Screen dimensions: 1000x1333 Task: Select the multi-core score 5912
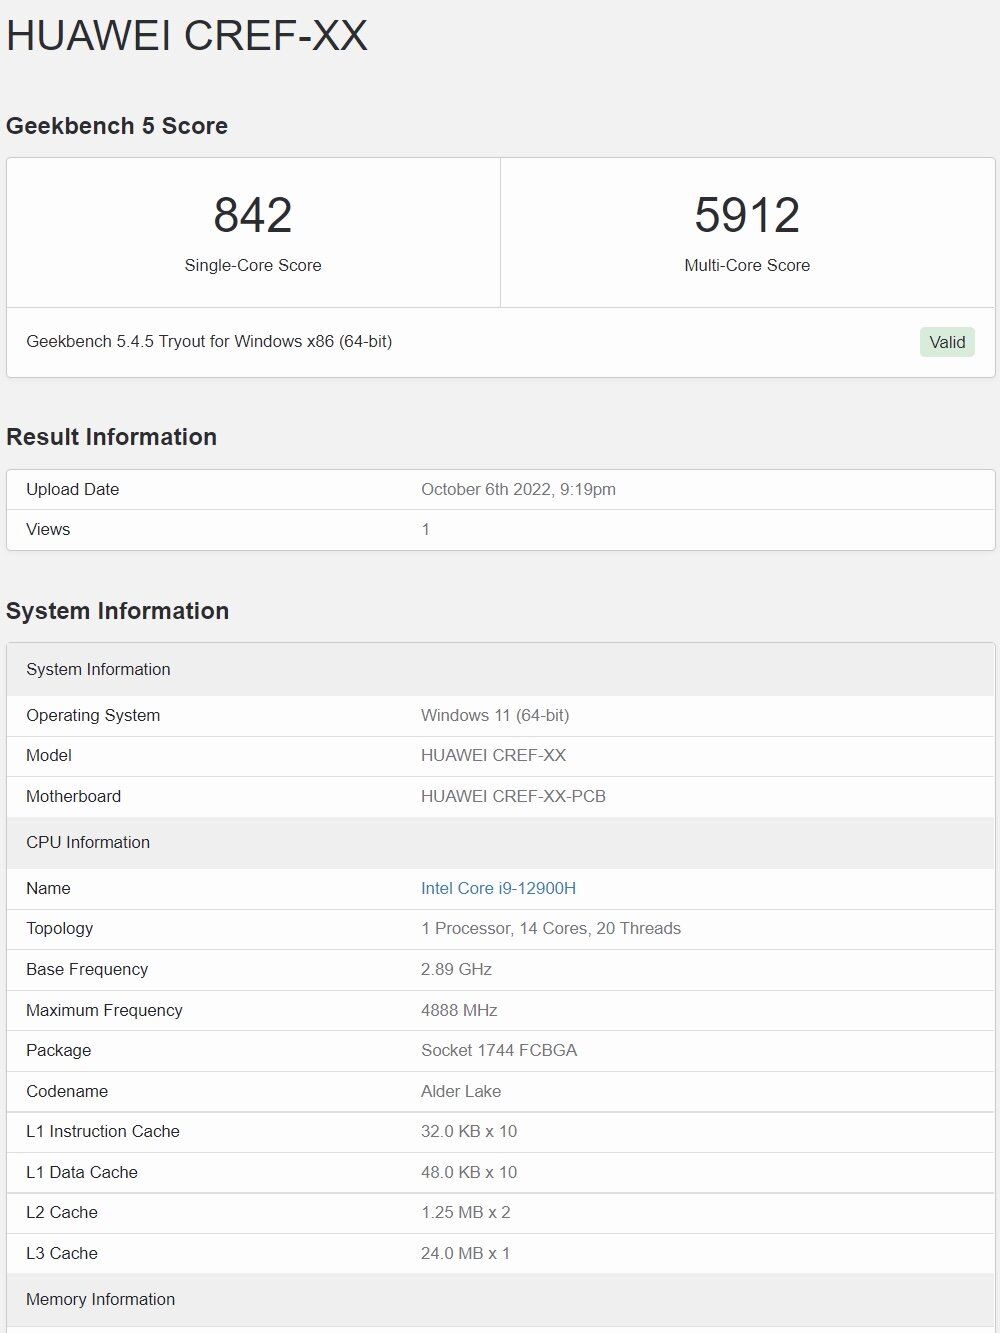point(747,215)
